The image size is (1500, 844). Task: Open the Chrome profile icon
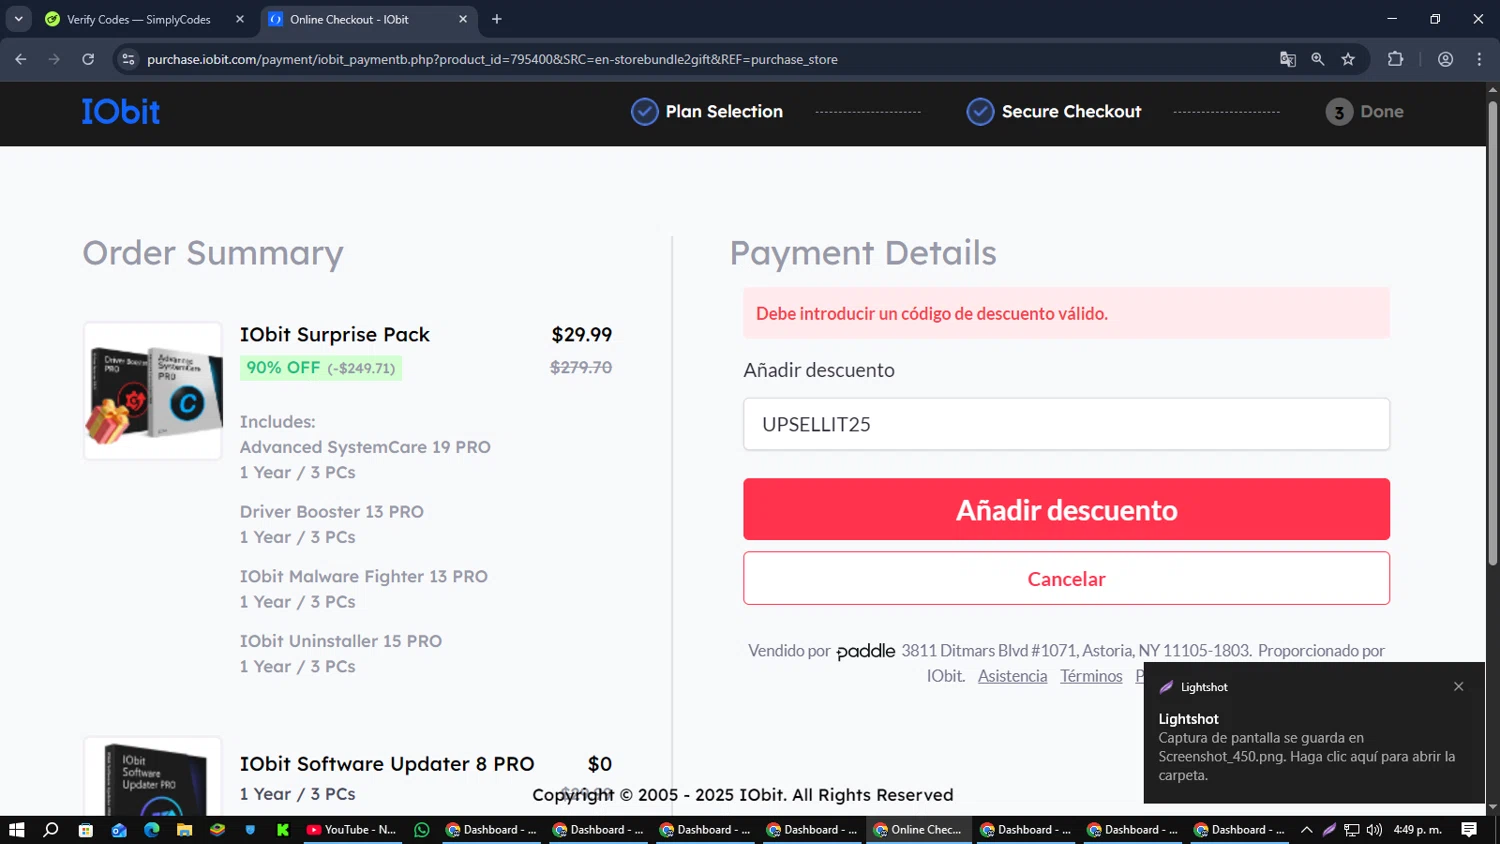pos(1445,59)
